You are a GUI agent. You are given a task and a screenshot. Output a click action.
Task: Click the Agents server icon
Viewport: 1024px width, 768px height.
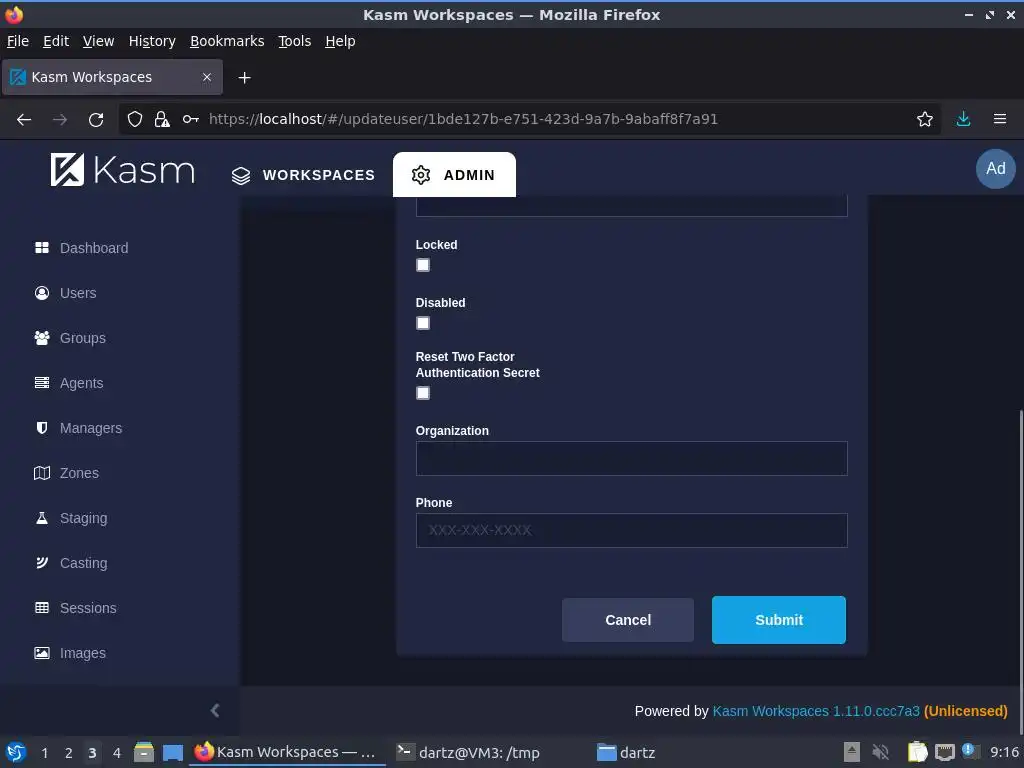(42, 383)
